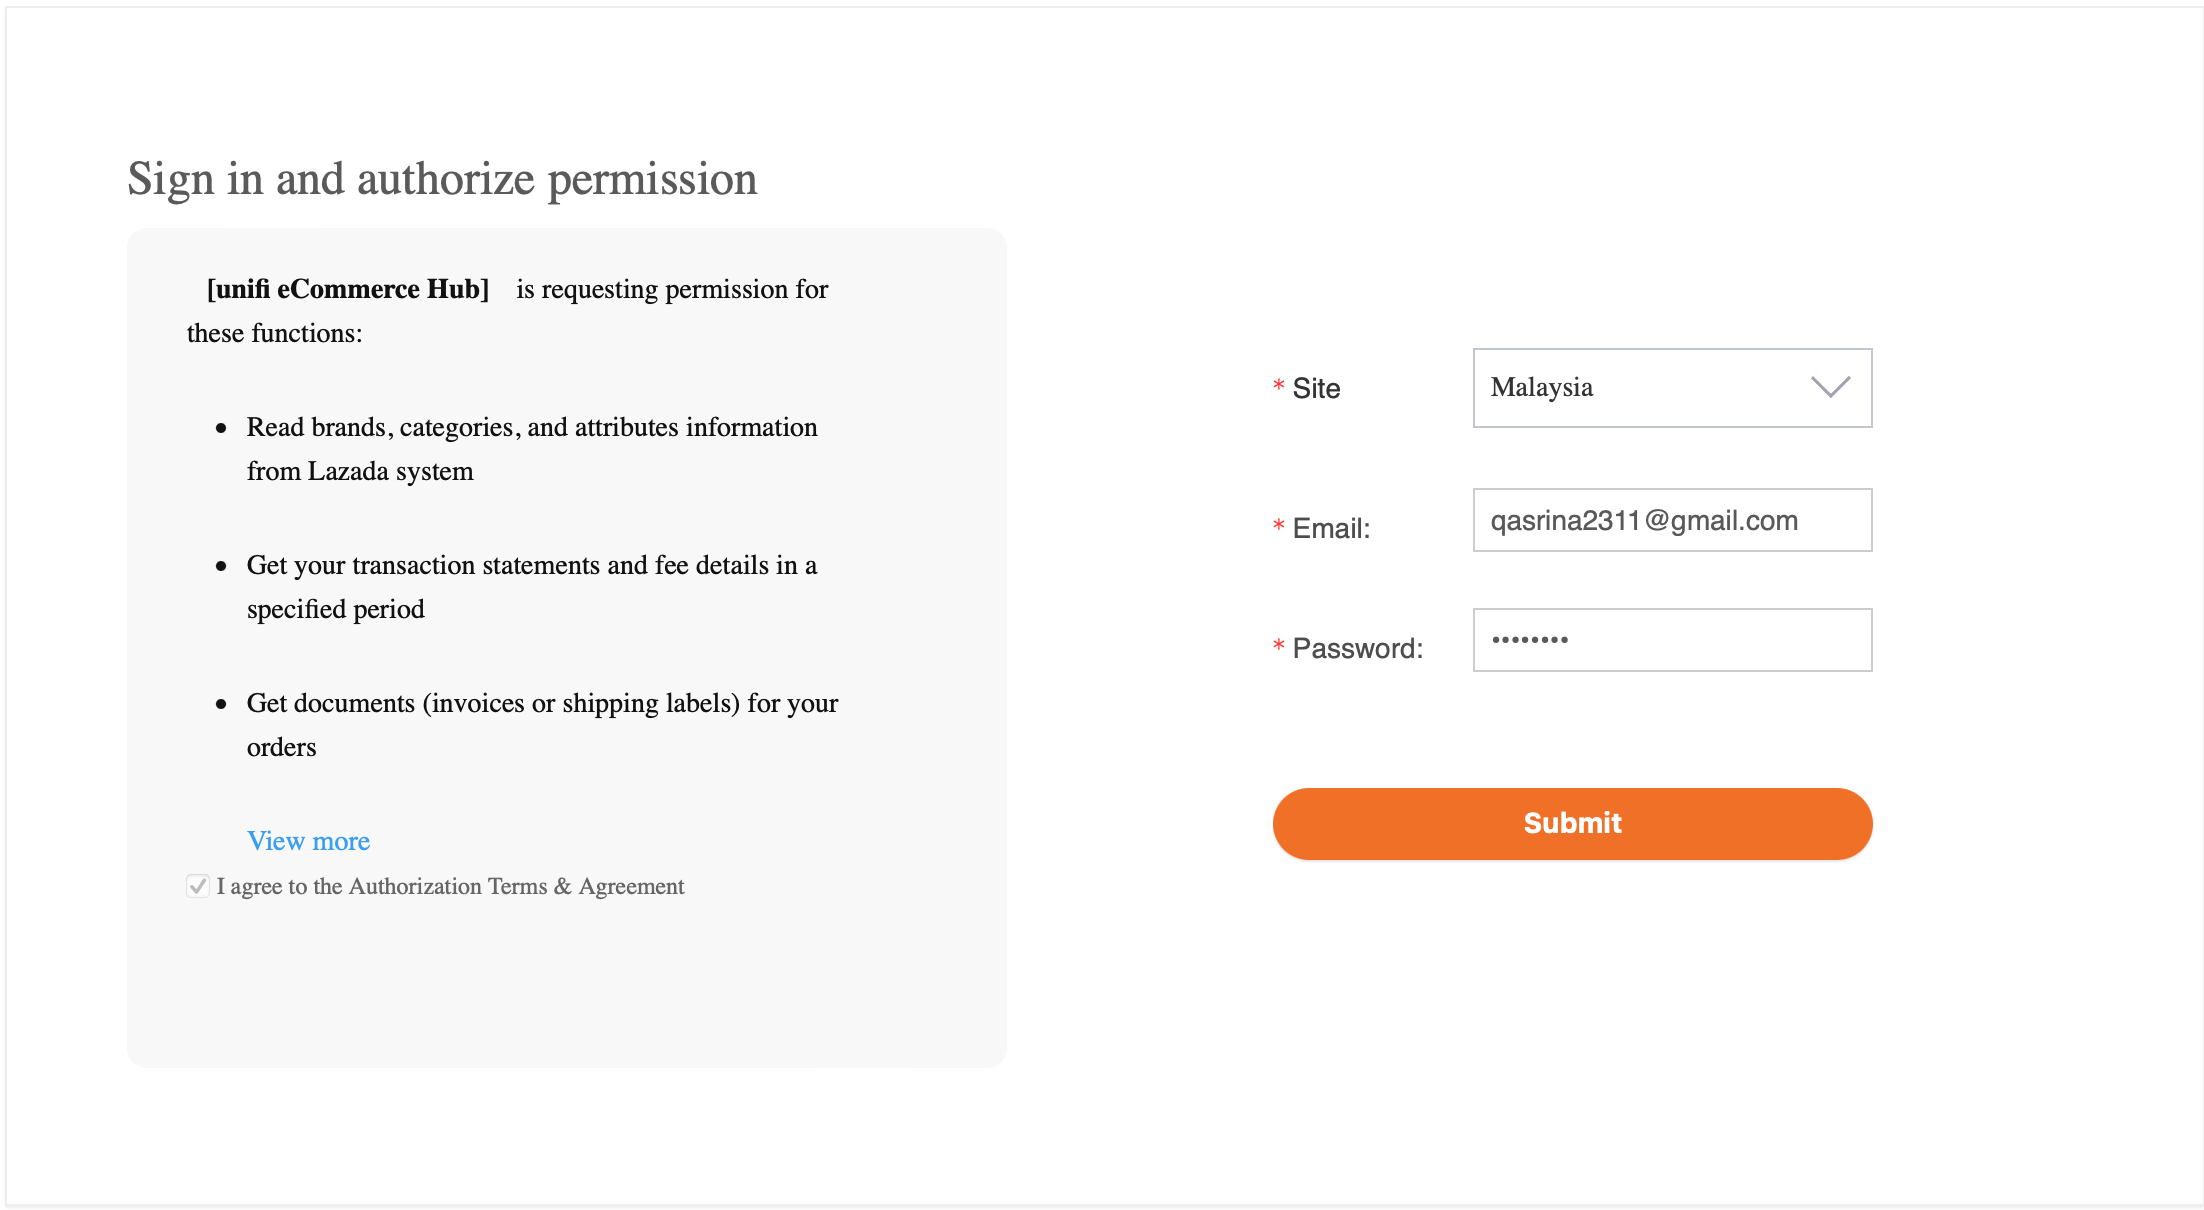Click the bold "unifi eCommerce Hub" app name
Image resolution: width=2204 pixels, height=1210 pixels.
click(x=348, y=289)
